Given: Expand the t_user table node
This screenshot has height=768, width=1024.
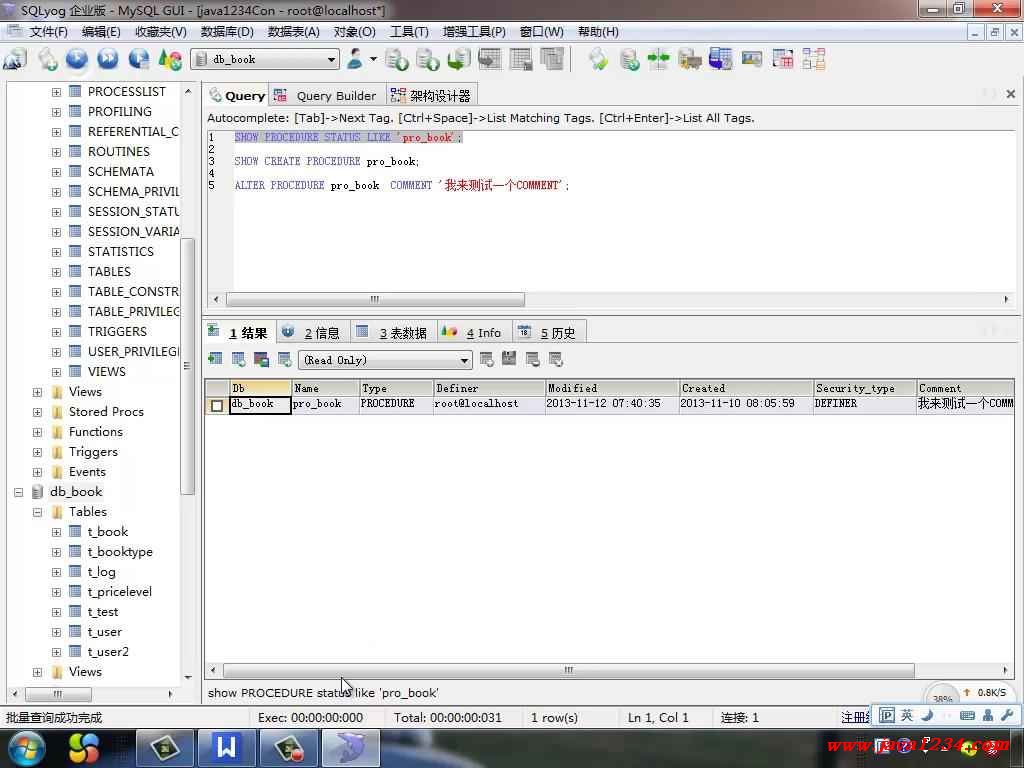Looking at the screenshot, I should click(56, 632).
